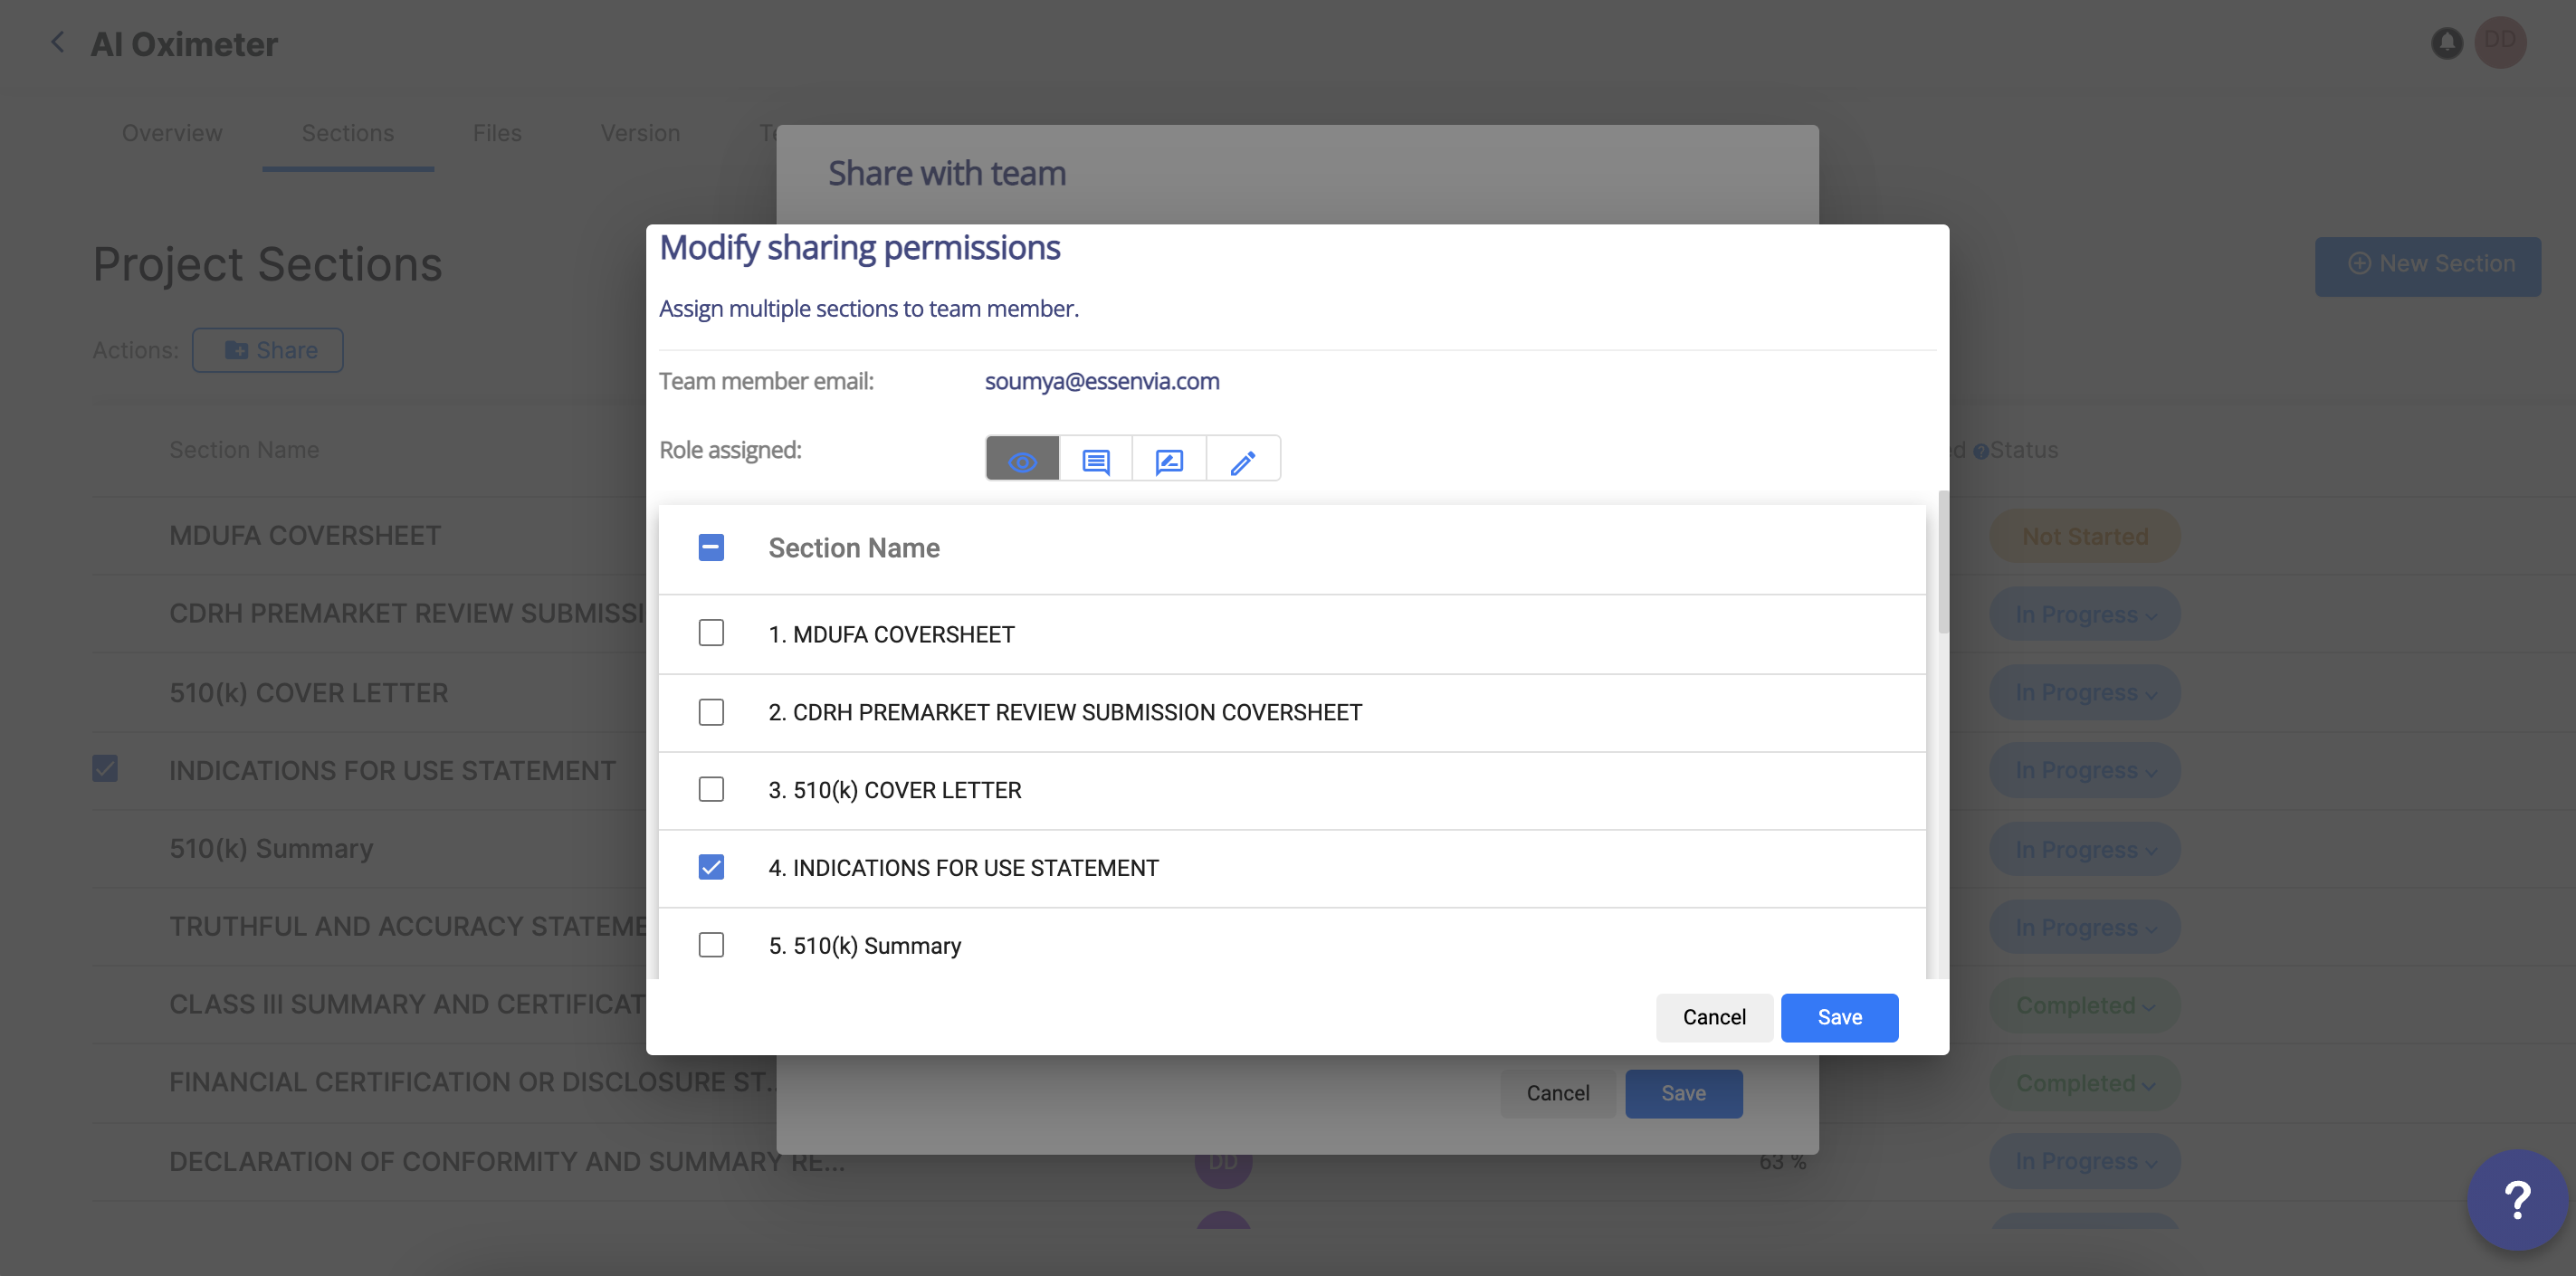Open Completed status dropdown for FINANCIAL CERTIFICATION
This screenshot has width=2576, height=1276.
click(x=2084, y=1083)
